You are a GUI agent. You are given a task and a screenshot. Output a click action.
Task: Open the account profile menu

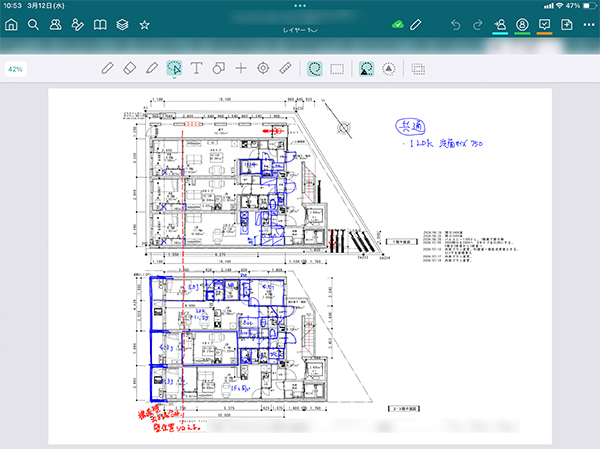point(521,24)
